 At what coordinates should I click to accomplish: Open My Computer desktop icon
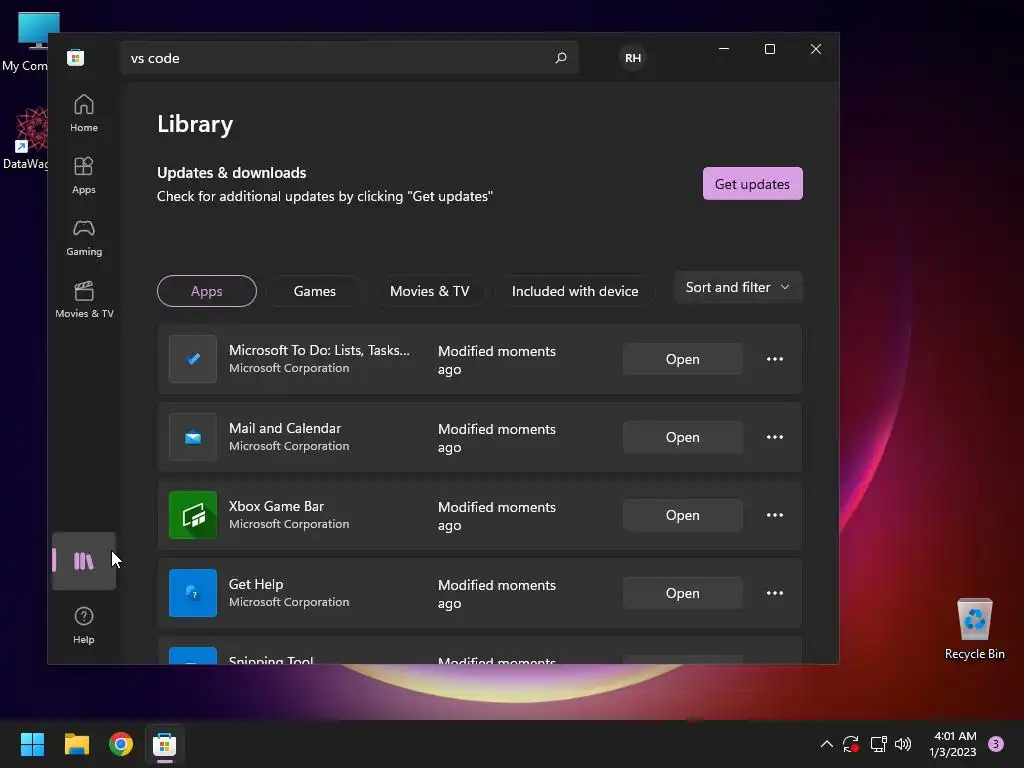pyautogui.click(x=29, y=42)
